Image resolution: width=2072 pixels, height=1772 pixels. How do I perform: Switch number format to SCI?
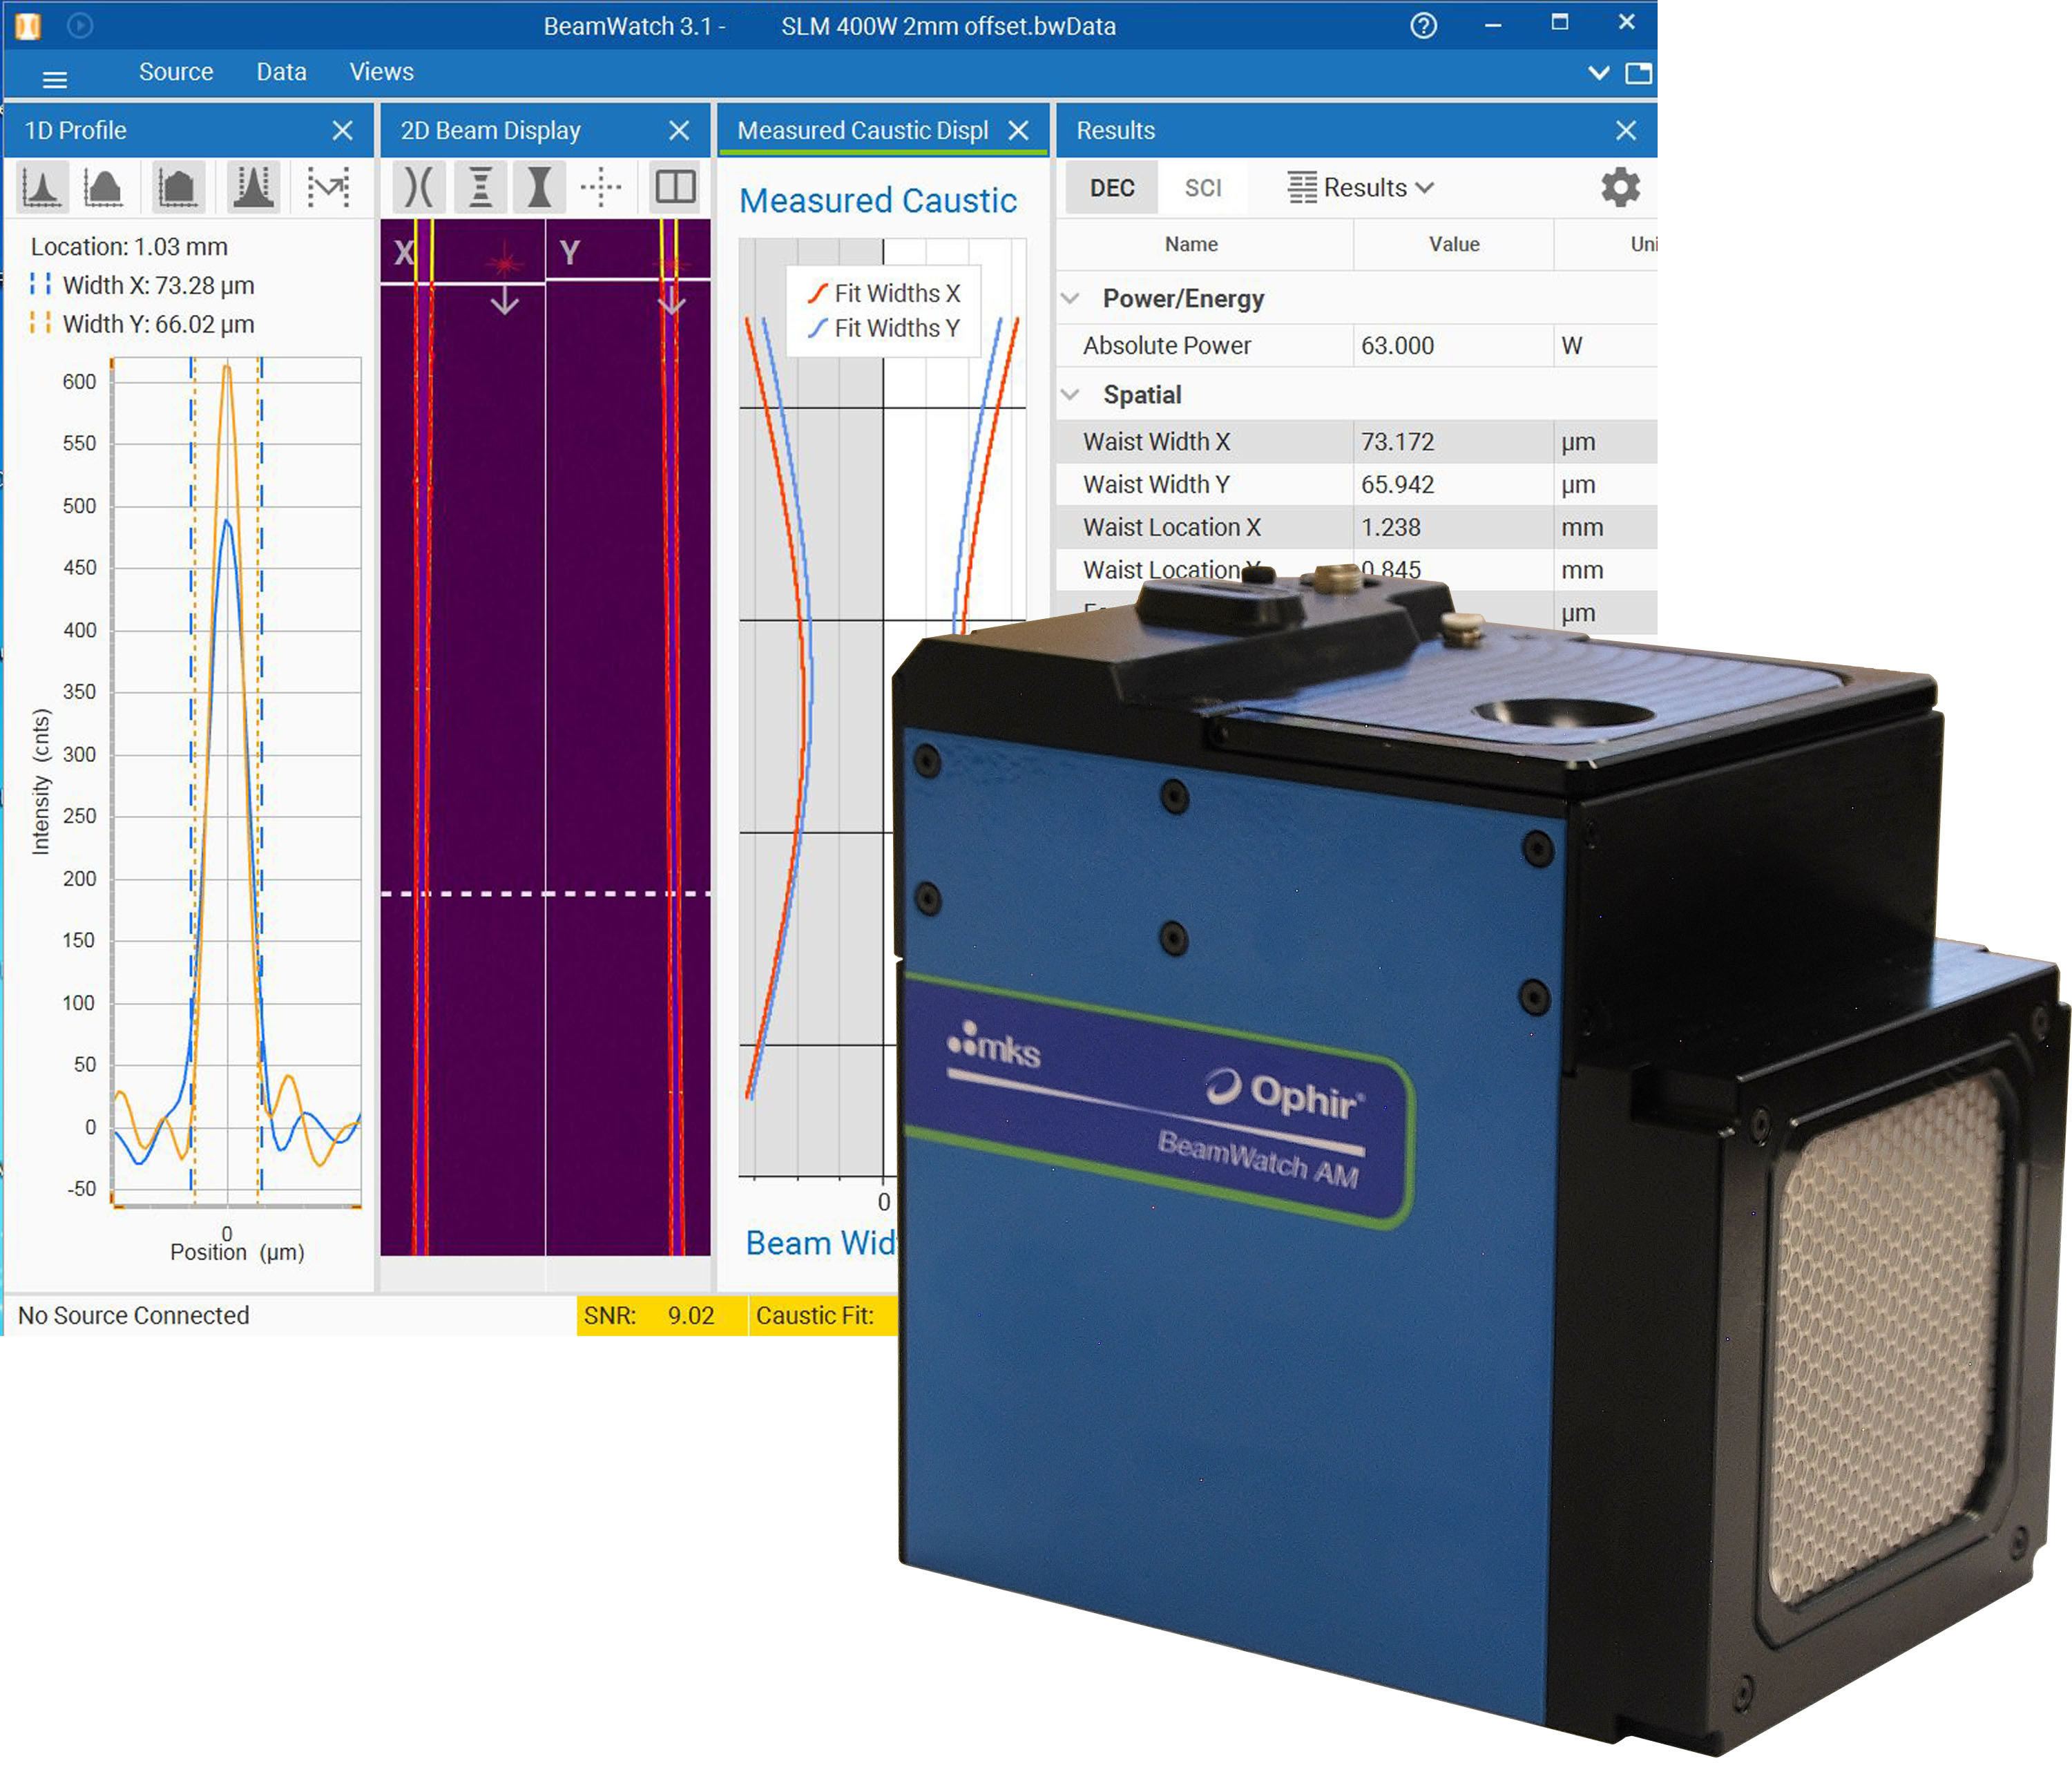1203,188
